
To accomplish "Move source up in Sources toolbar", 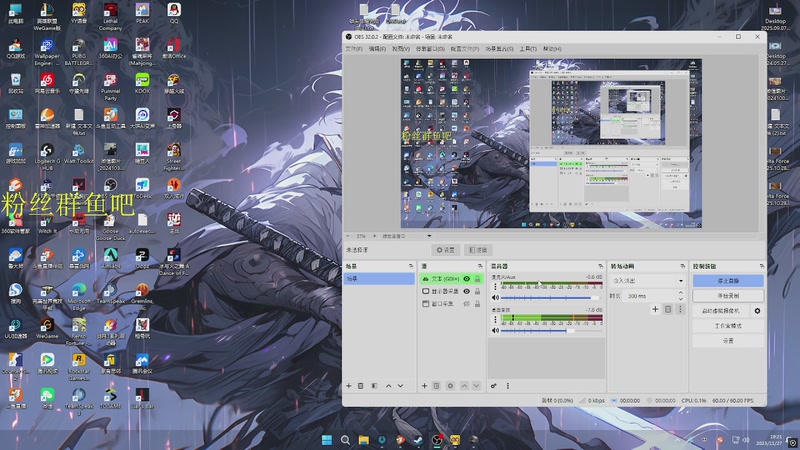I will [464, 386].
